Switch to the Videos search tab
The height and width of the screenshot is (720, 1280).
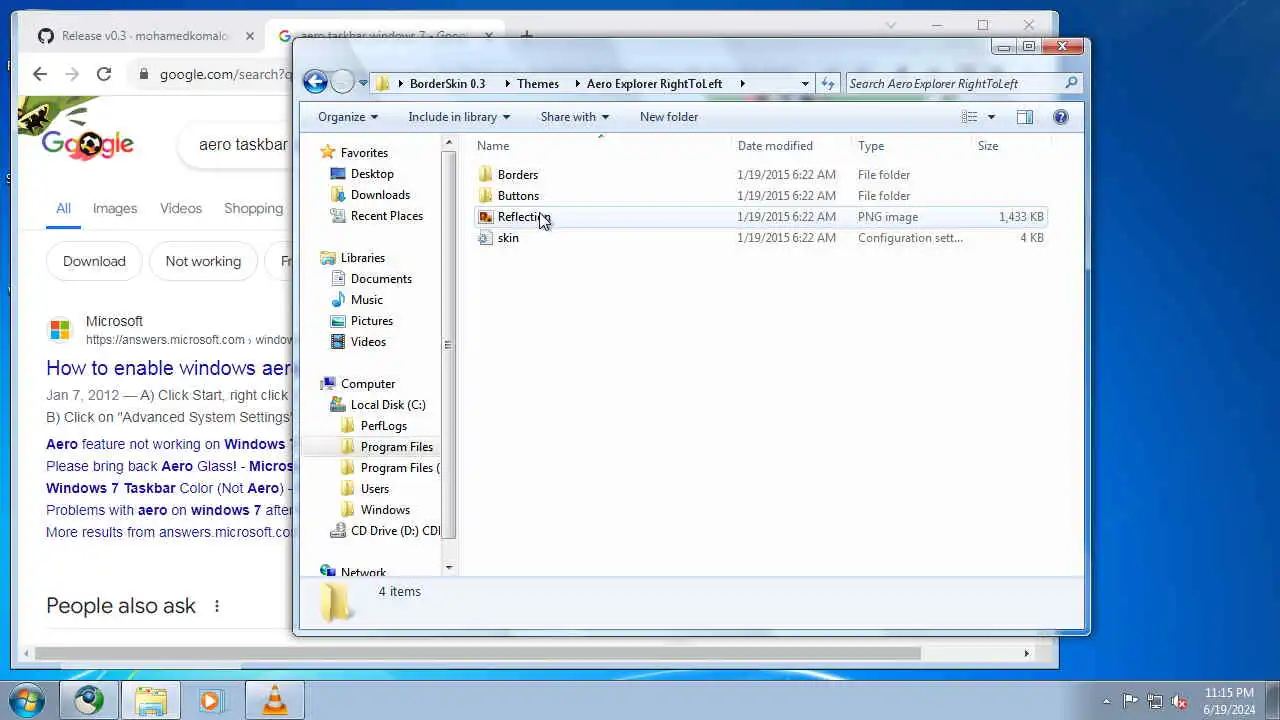click(181, 208)
